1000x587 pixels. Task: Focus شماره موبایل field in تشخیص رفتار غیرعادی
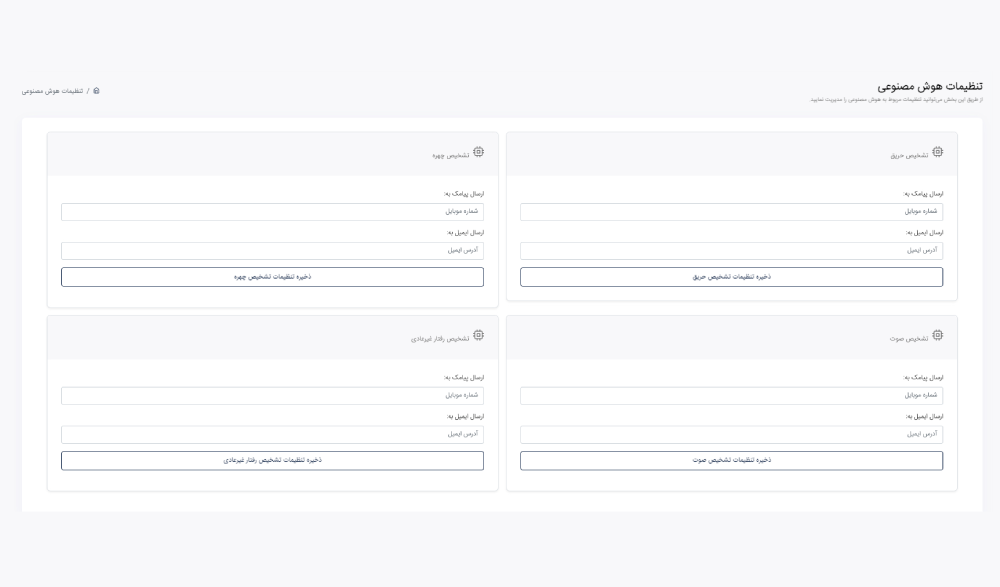[272, 396]
